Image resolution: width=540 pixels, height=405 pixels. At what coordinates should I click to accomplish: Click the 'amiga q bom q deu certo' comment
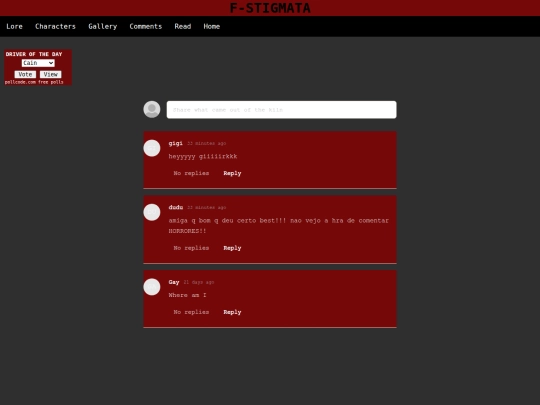point(278,226)
